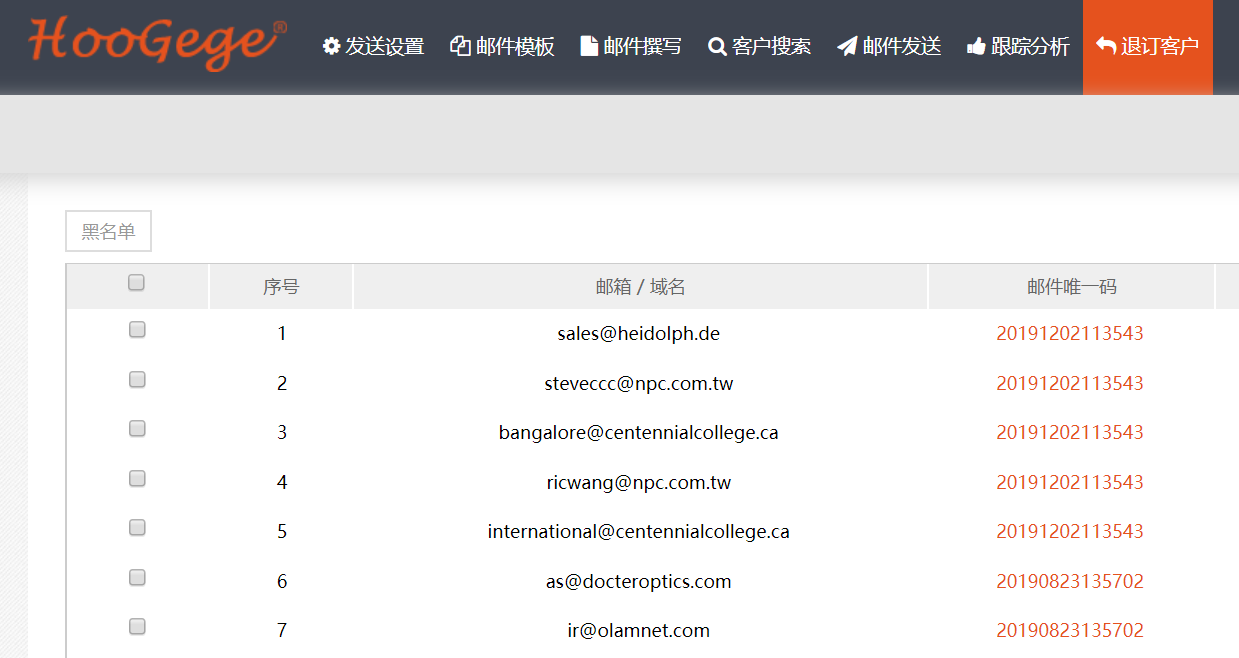Click the magnifier icon beside 客户搜索

[717, 47]
